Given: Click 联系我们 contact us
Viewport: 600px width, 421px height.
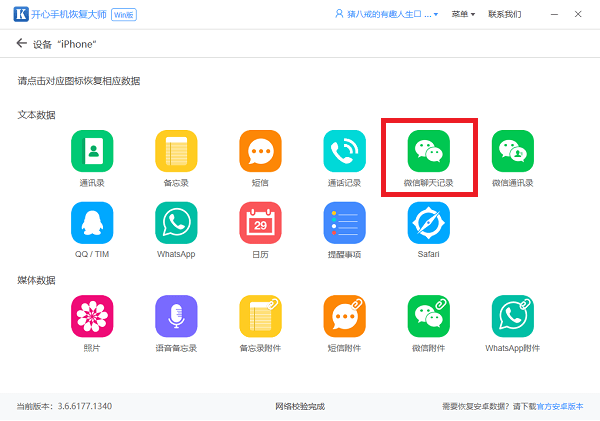Looking at the screenshot, I should [504, 14].
